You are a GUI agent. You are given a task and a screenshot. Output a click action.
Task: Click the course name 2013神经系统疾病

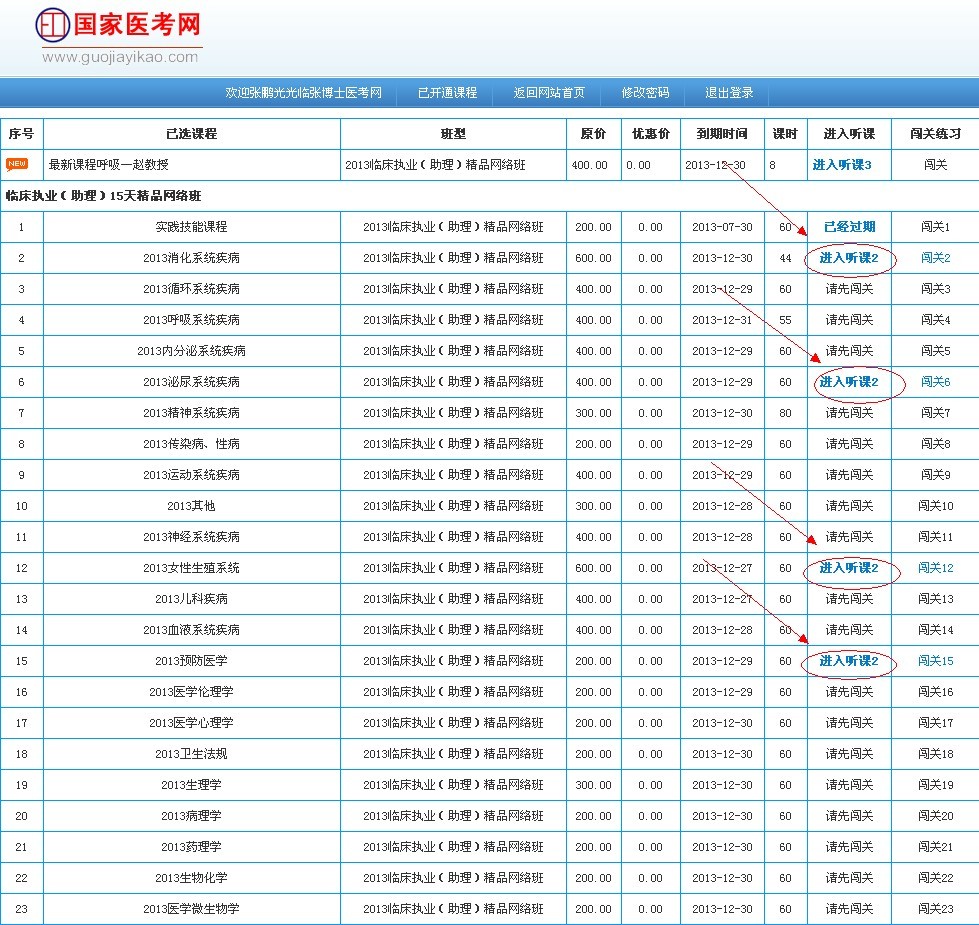click(191, 537)
